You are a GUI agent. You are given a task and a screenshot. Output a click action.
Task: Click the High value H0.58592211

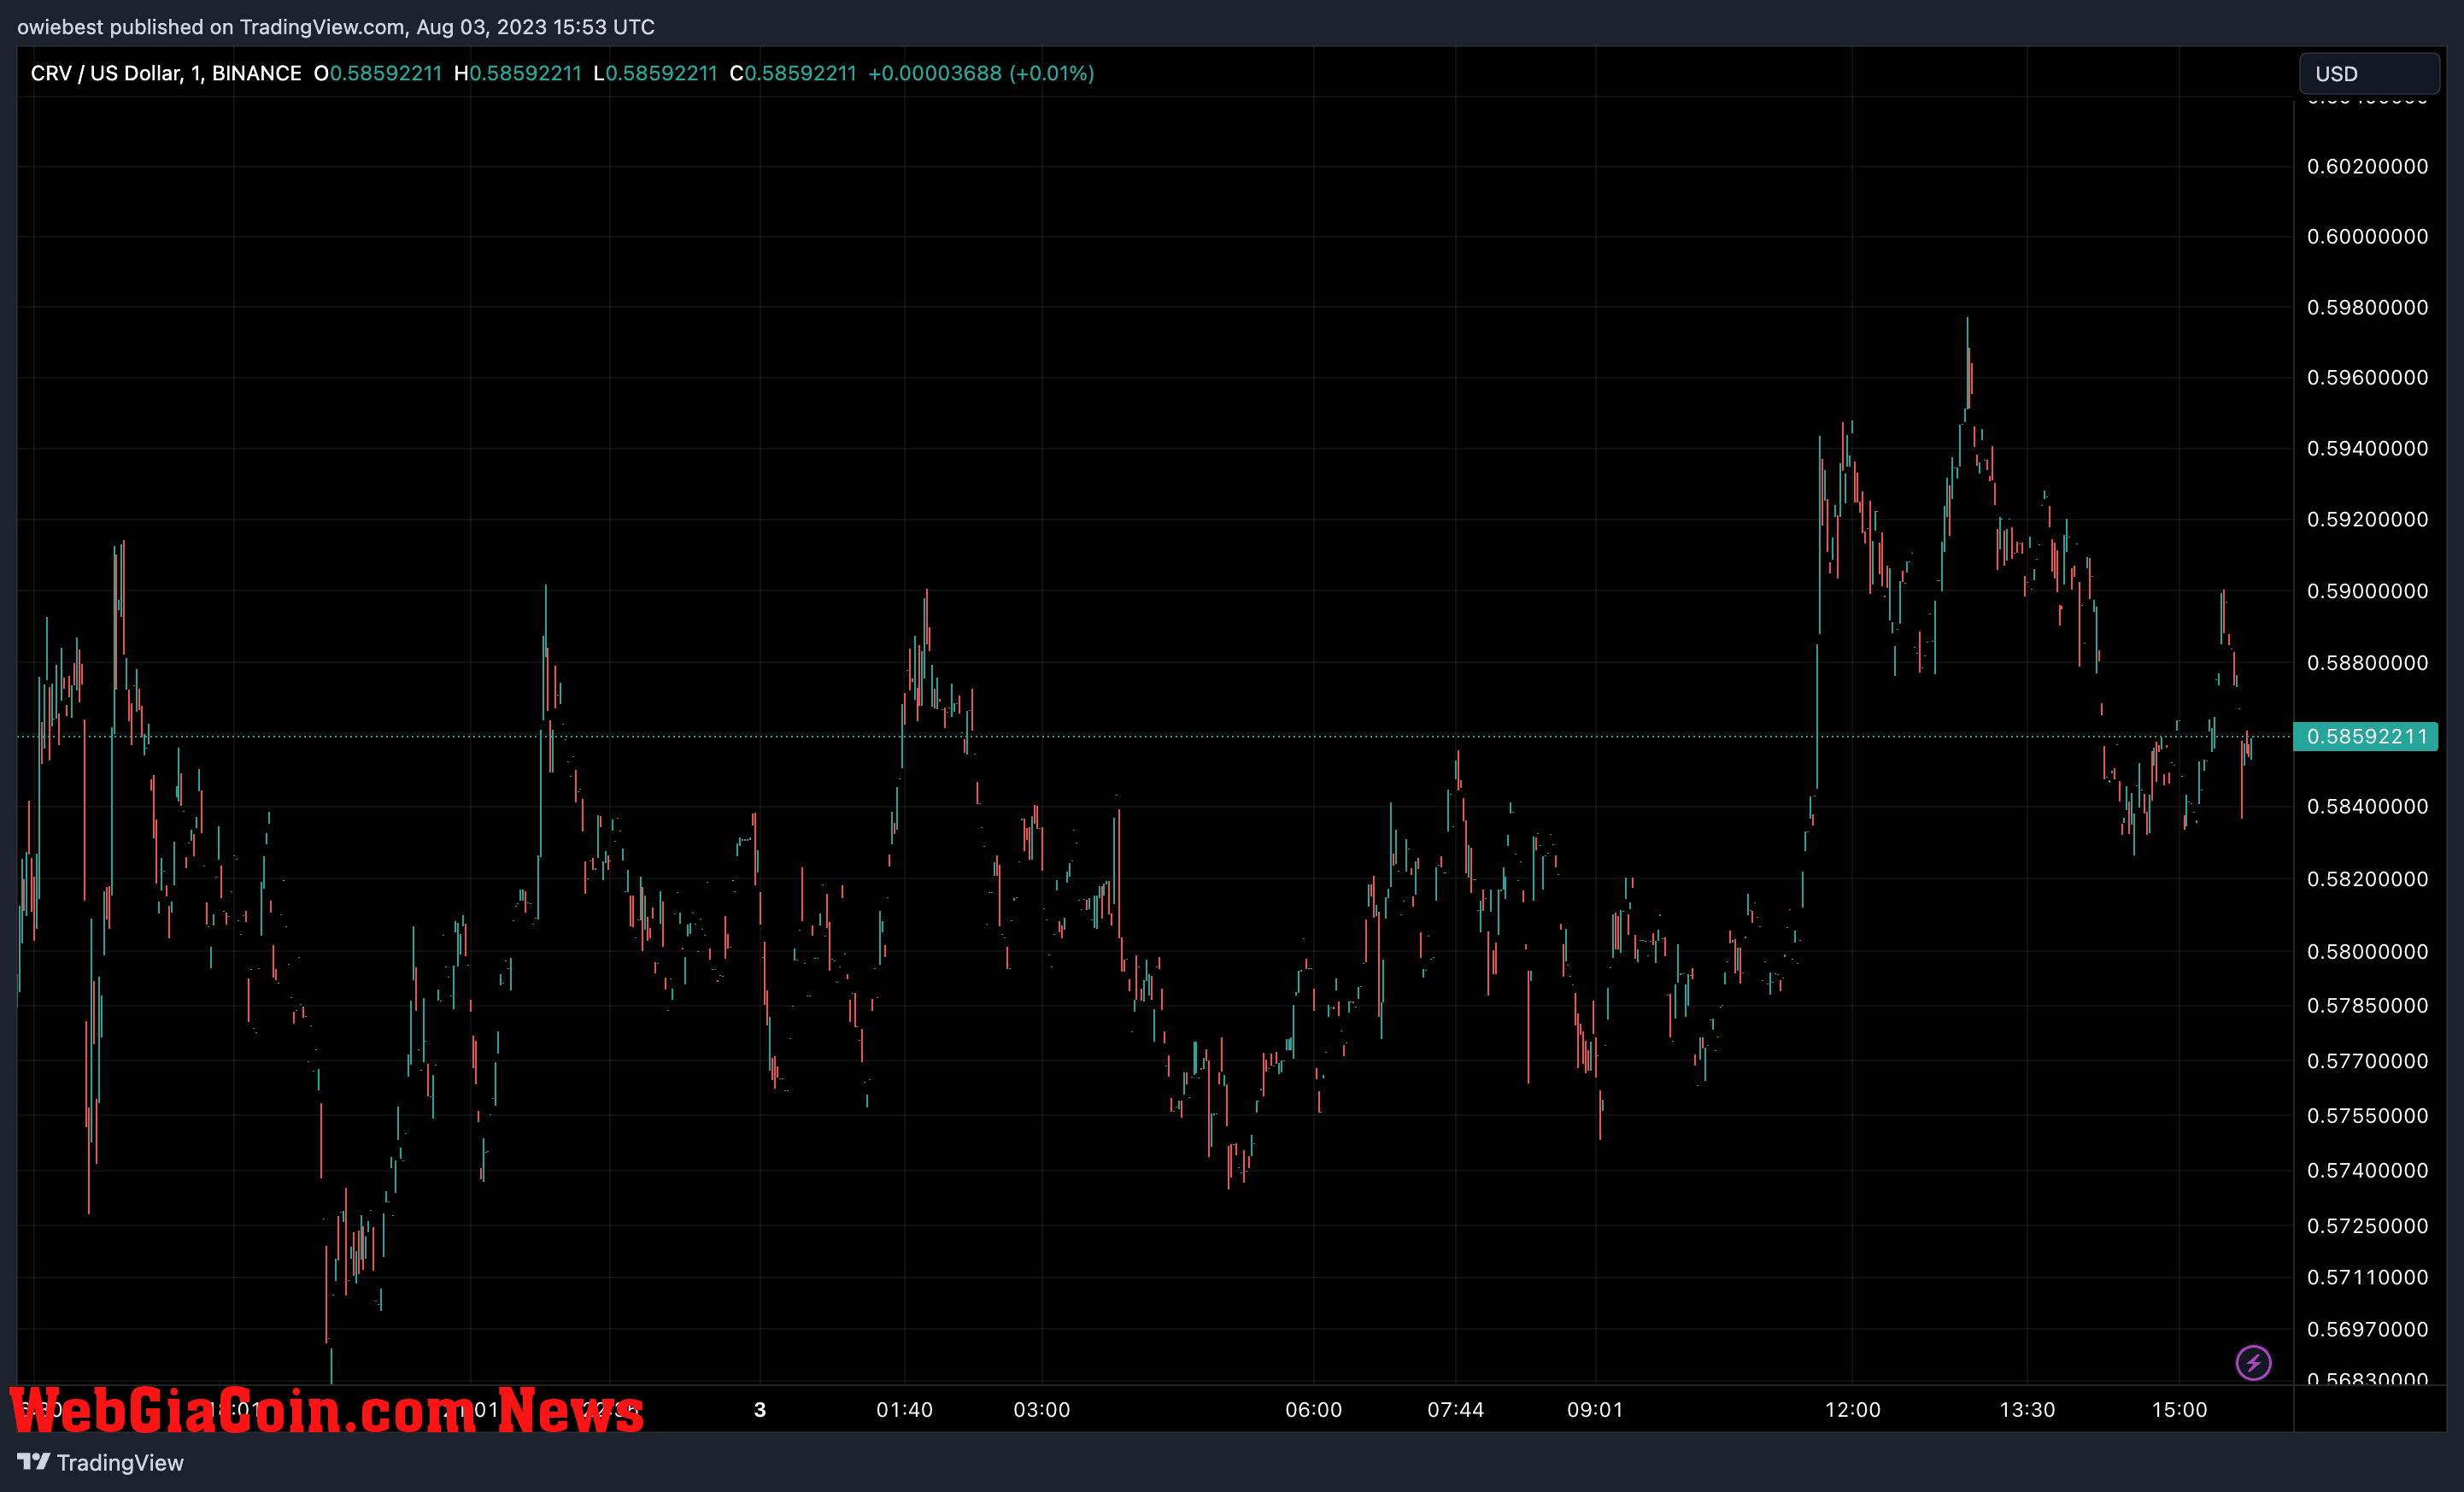(518, 73)
